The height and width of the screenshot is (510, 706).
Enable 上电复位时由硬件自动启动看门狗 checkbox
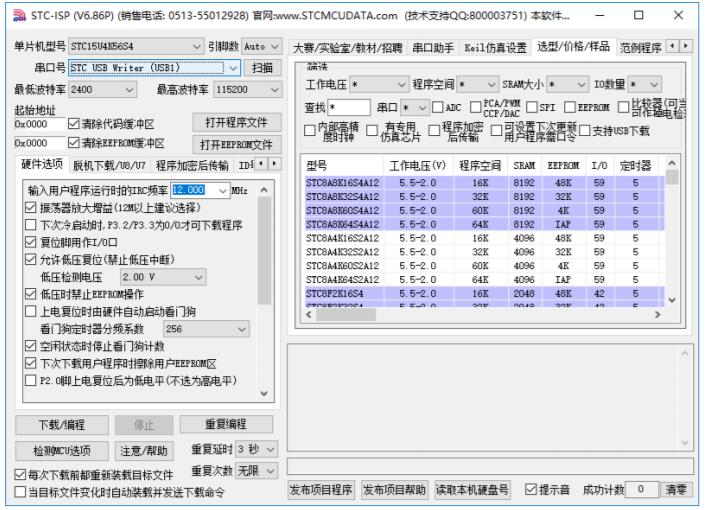30,311
